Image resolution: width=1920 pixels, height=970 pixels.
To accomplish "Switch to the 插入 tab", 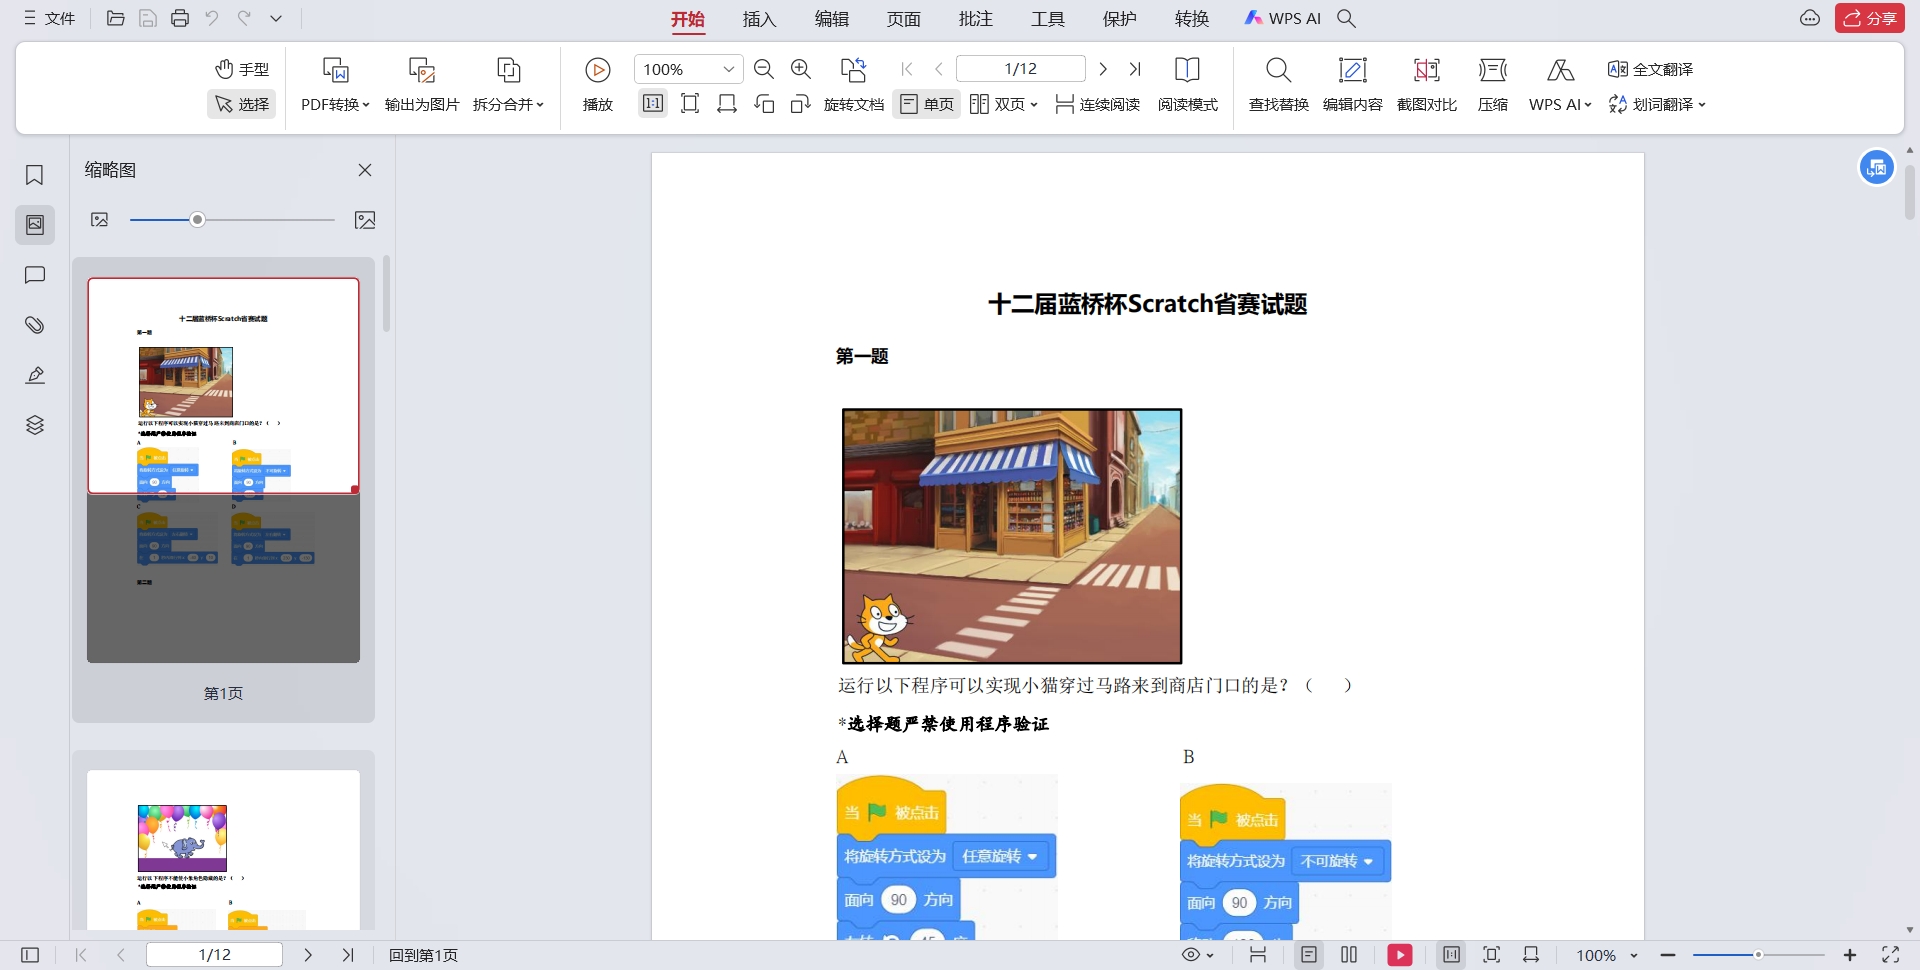I will click(x=759, y=19).
